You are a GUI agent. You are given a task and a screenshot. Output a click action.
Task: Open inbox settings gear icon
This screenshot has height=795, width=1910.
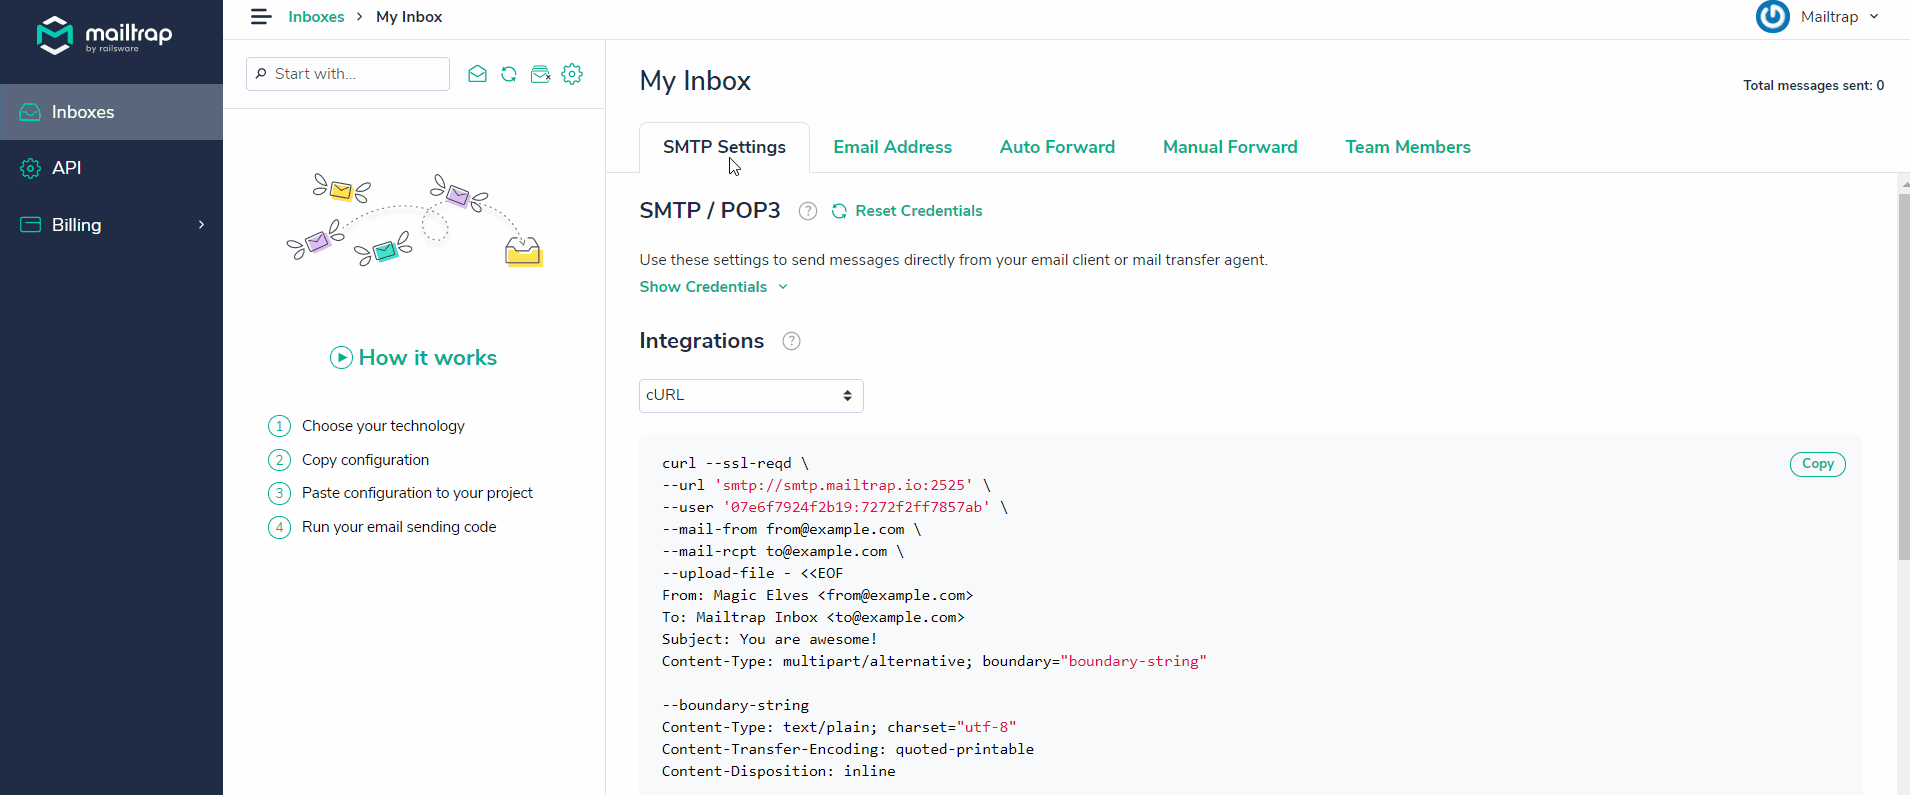572,74
